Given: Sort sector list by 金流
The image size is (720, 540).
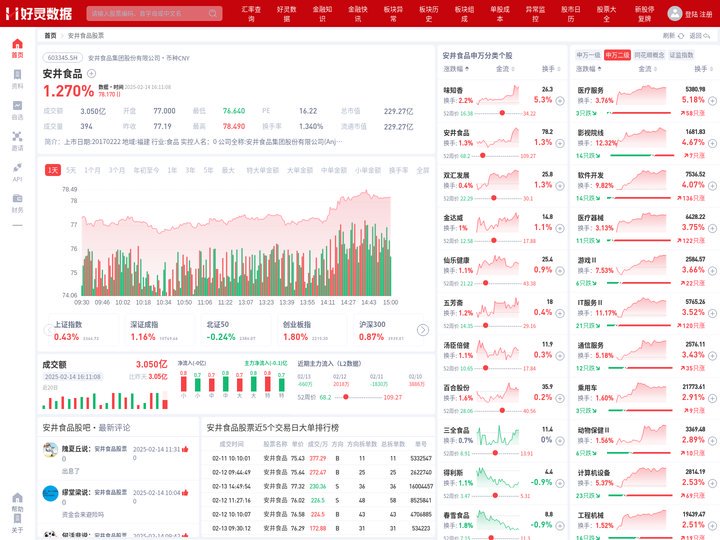Looking at the screenshot, I should [647, 69].
